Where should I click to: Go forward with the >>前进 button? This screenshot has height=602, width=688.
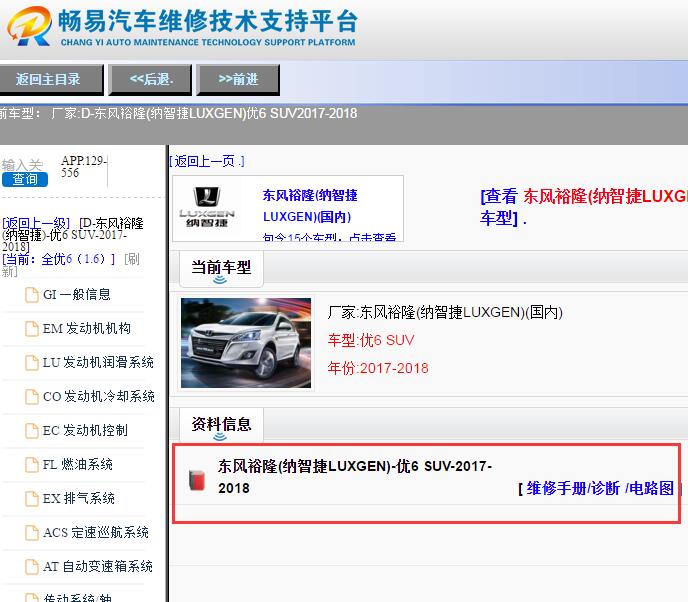[238, 79]
